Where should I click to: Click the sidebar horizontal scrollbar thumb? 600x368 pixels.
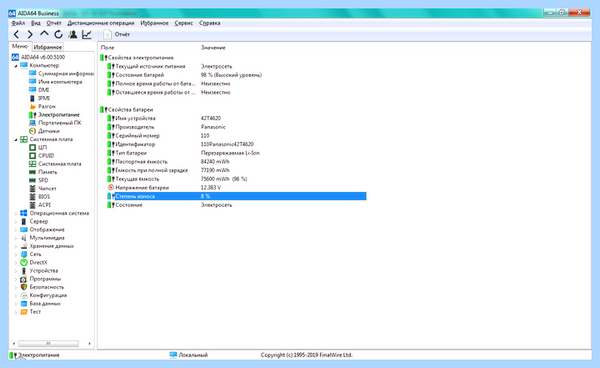(x=48, y=344)
